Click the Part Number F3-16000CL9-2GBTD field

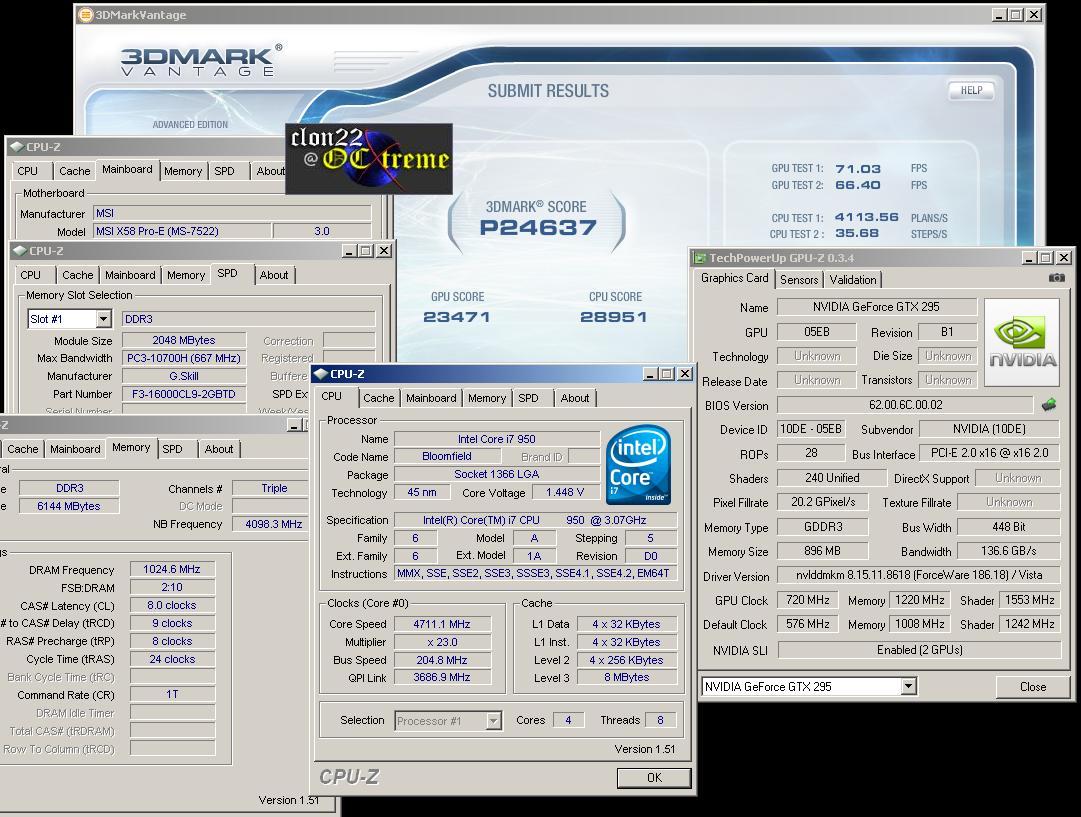183,394
